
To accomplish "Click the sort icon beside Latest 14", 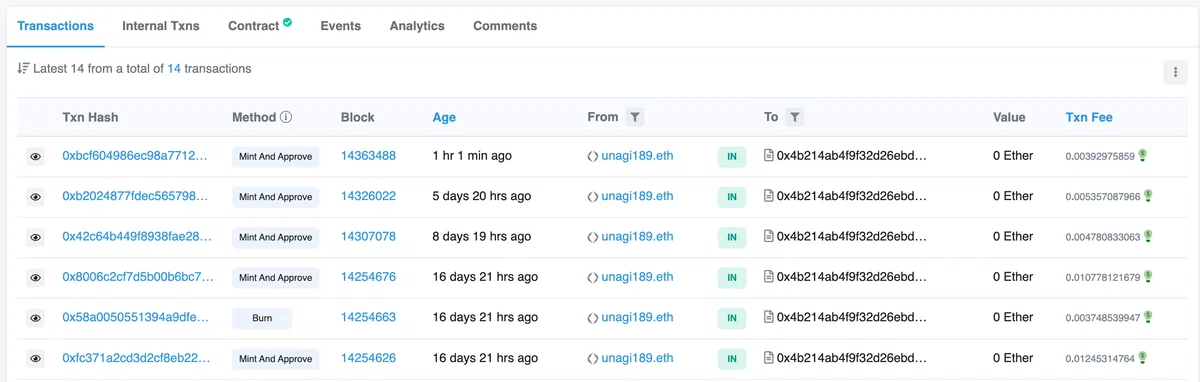I will click(23, 69).
